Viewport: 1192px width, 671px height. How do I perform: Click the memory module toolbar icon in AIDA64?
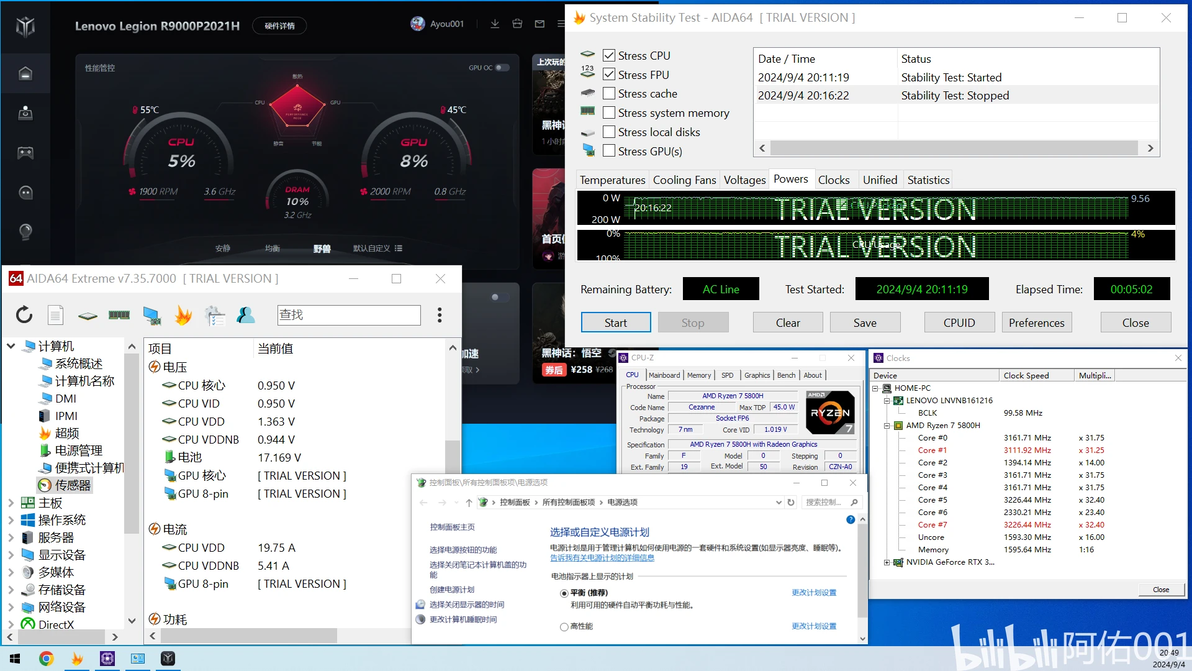119,315
